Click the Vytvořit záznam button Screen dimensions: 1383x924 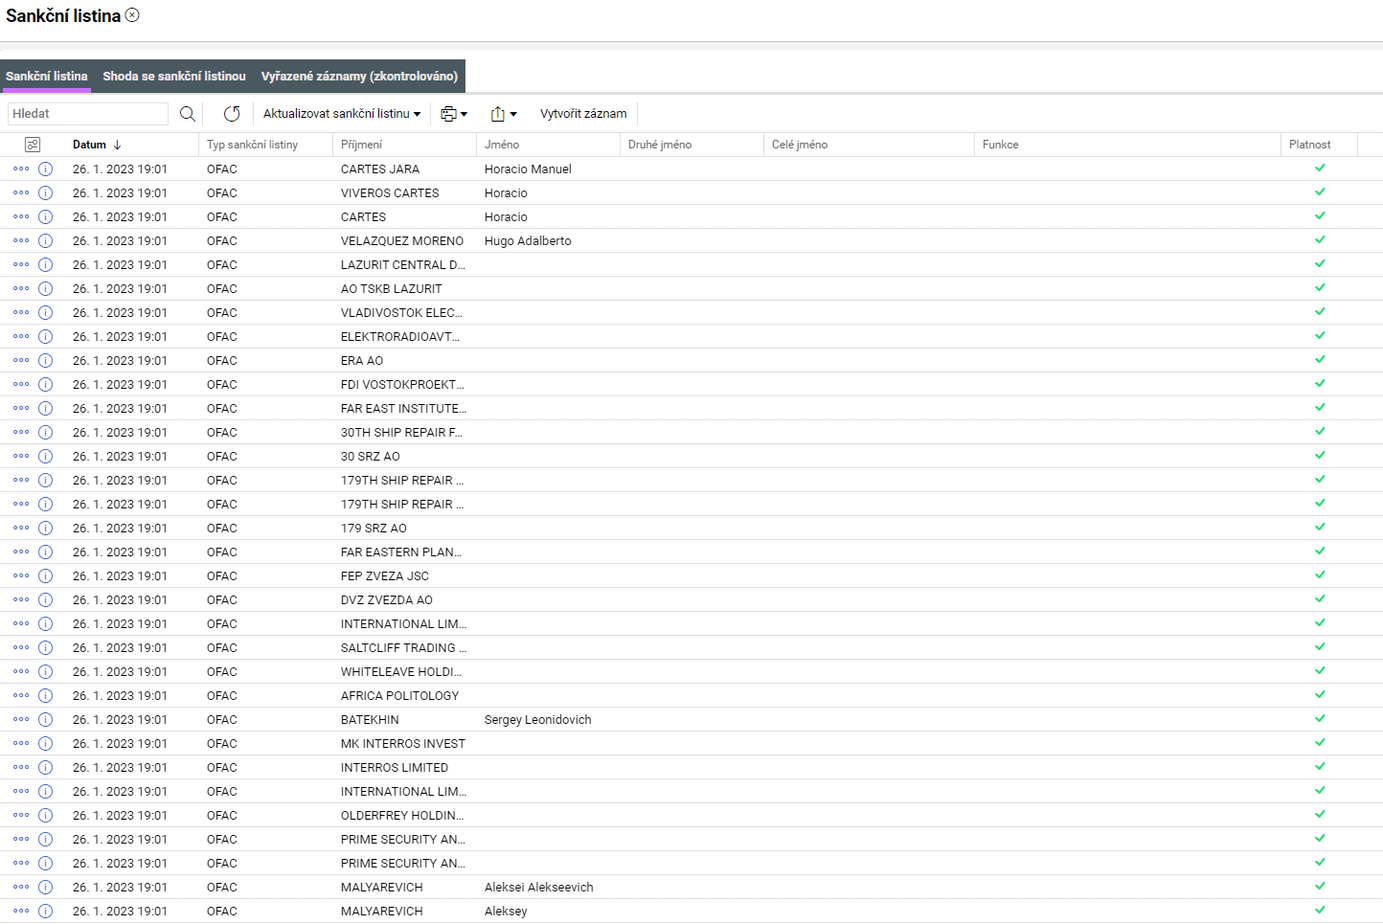point(584,114)
